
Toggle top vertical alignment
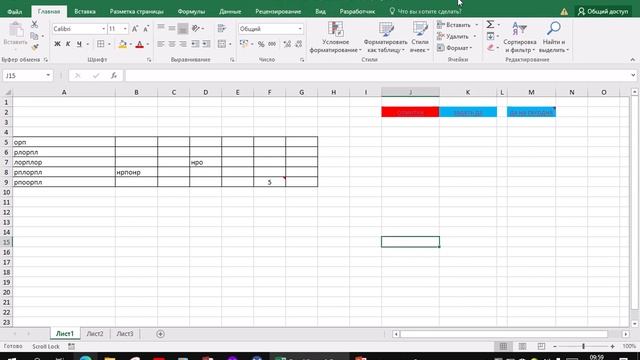coord(161,29)
